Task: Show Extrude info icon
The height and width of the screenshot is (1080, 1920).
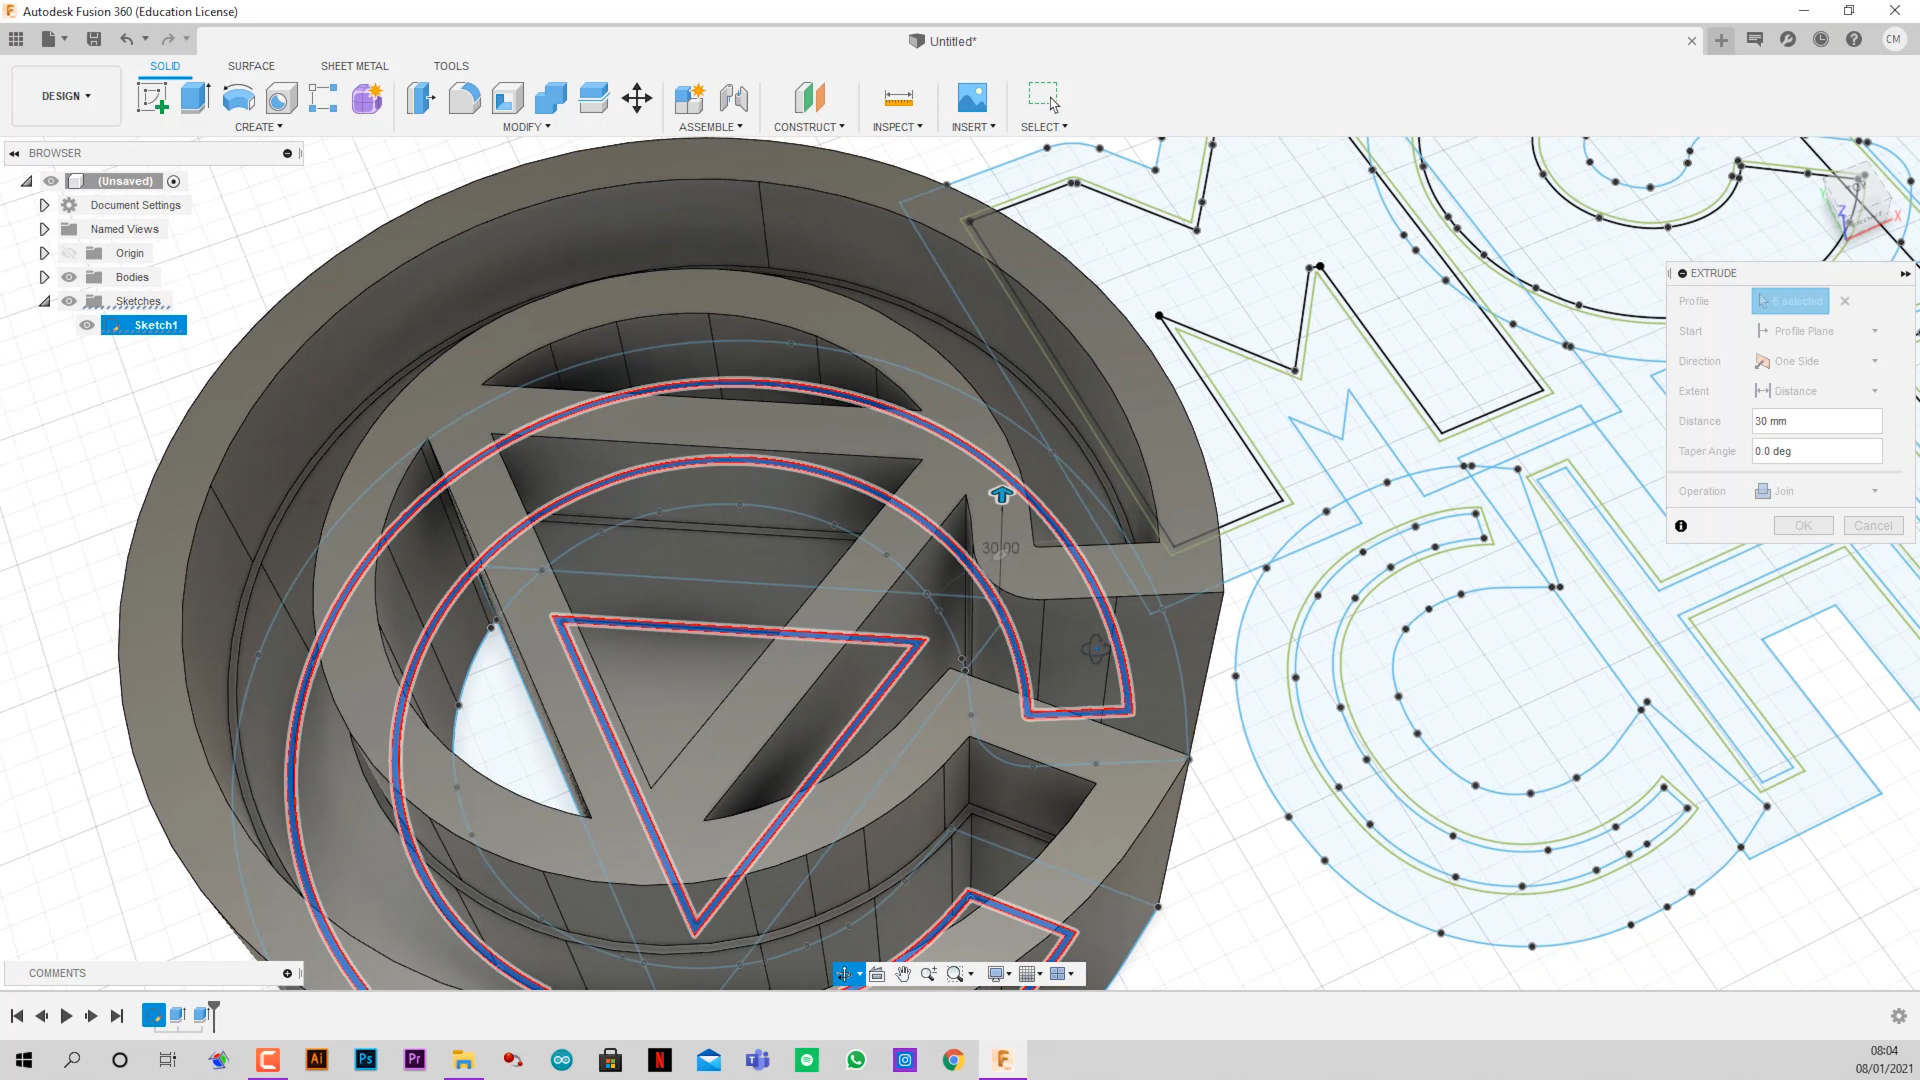Action: tap(1681, 526)
